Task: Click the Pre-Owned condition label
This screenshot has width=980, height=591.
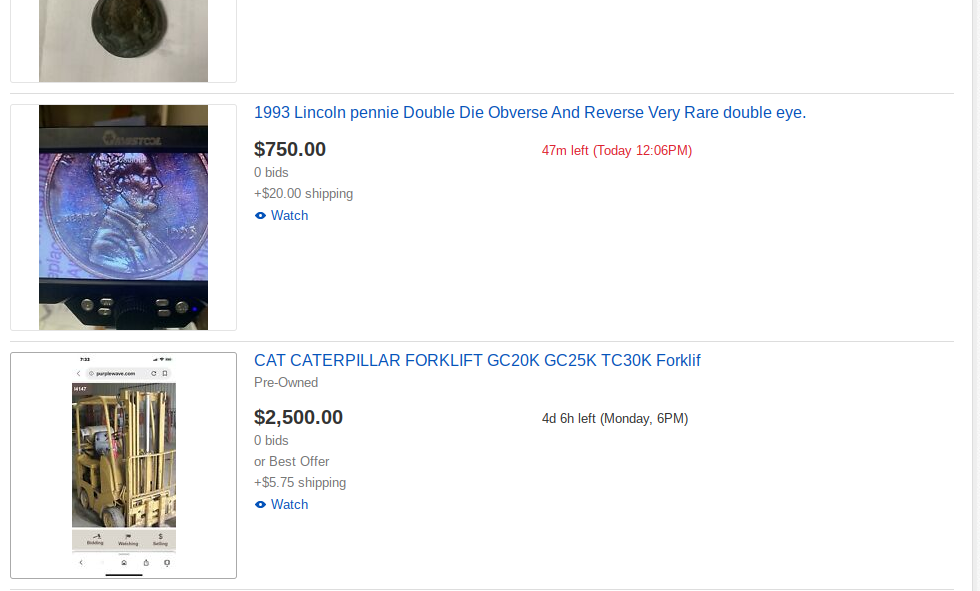Action: [x=286, y=382]
